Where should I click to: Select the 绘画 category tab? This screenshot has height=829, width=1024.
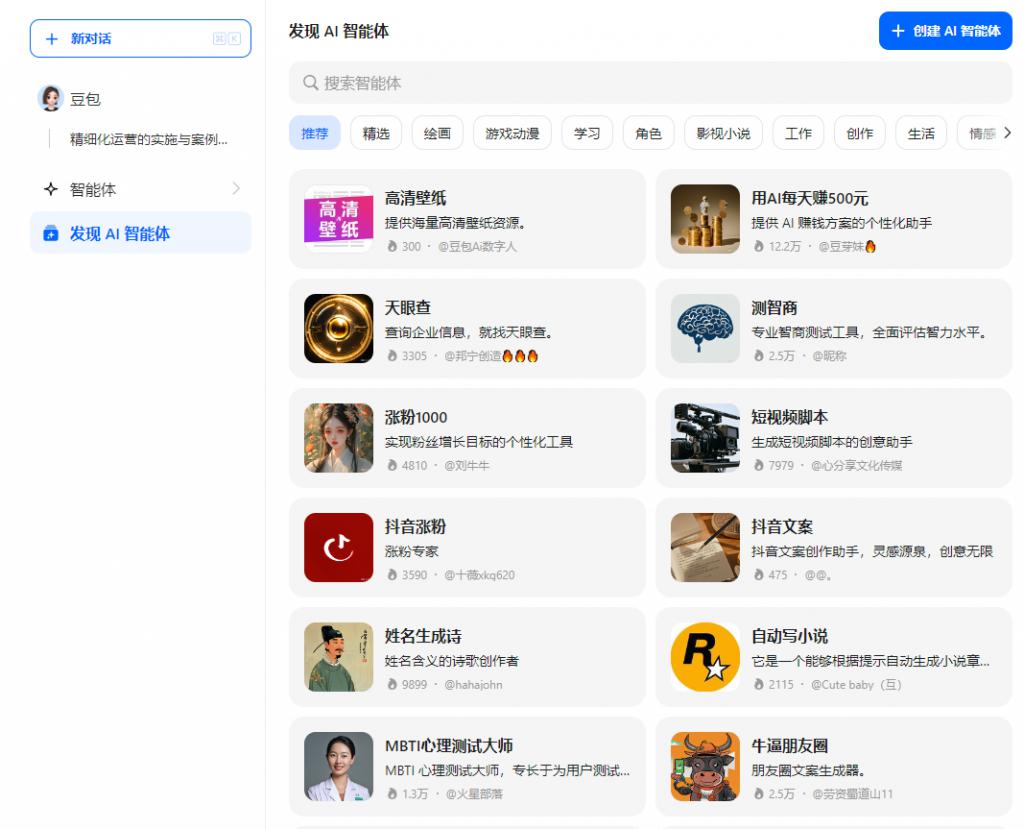pyautogui.click(x=438, y=133)
